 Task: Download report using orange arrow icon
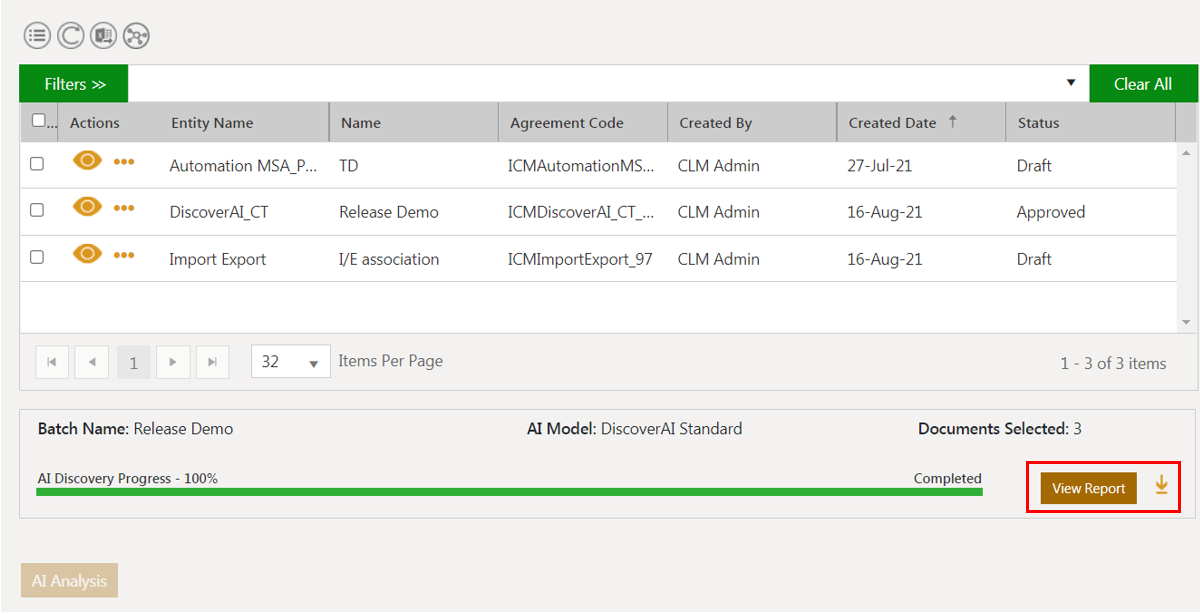click(1161, 486)
